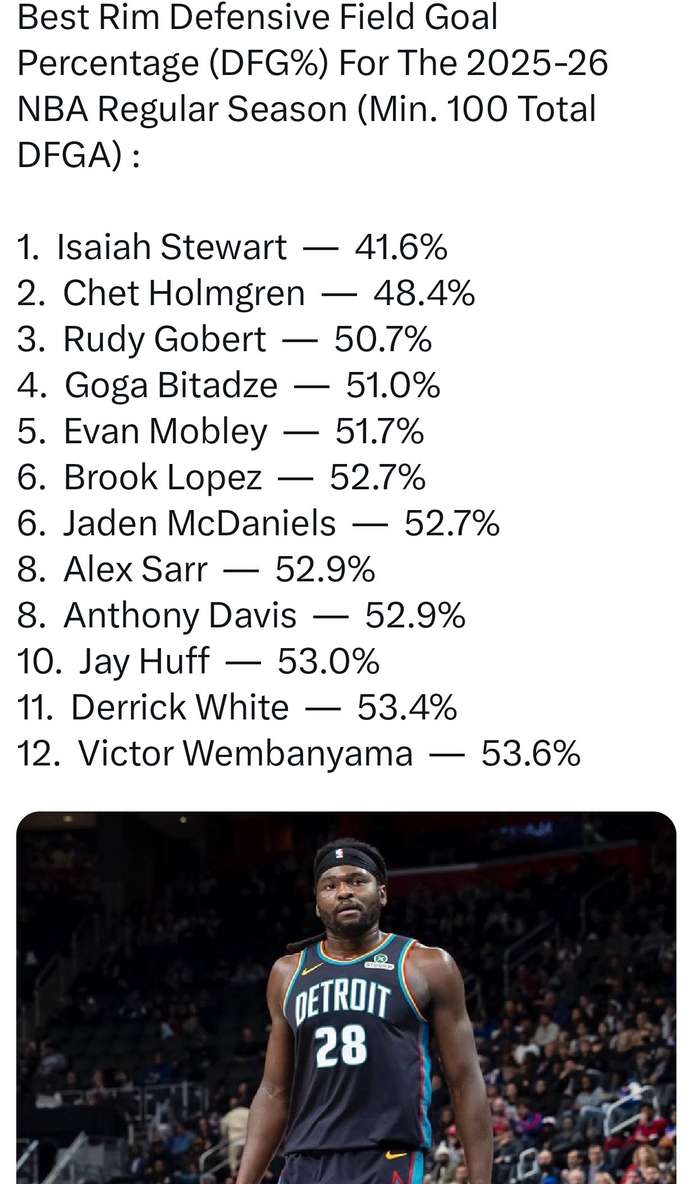
Task: Click the Nike swoosh on the jersey
Action: 311,968
